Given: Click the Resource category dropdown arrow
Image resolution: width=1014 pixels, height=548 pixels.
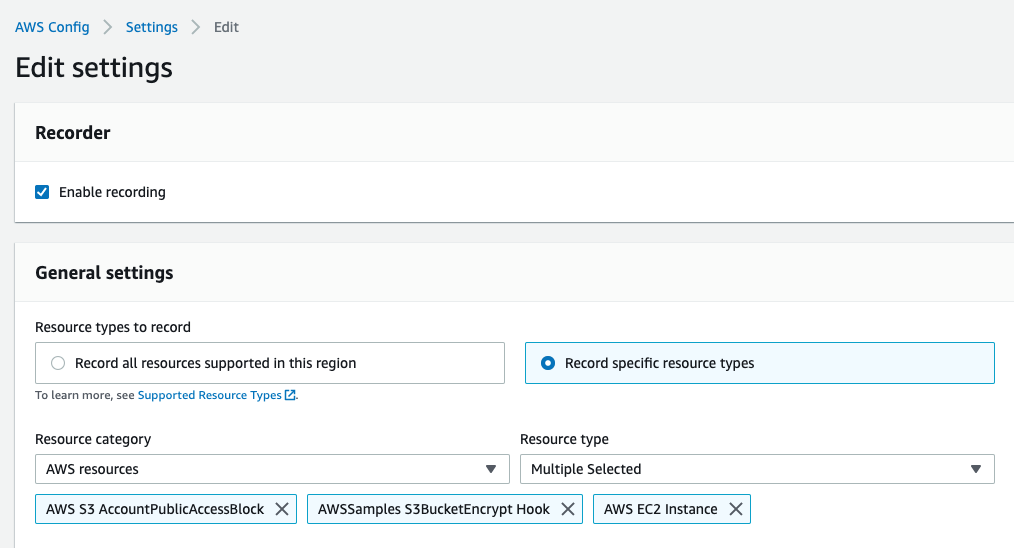Looking at the screenshot, I should click(491, 469).
